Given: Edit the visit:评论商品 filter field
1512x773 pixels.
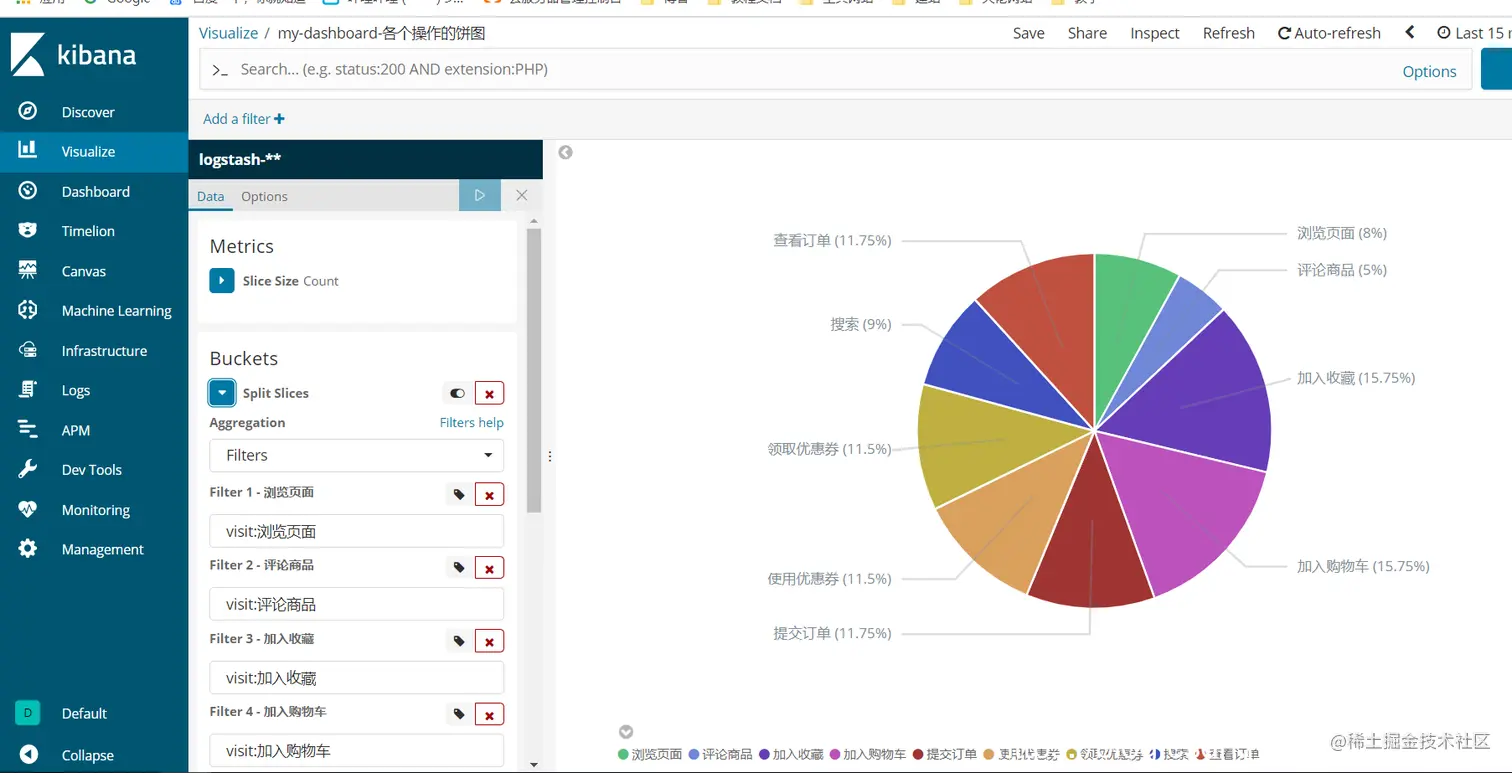Looking at the screenshot, I should coord(357,604).
